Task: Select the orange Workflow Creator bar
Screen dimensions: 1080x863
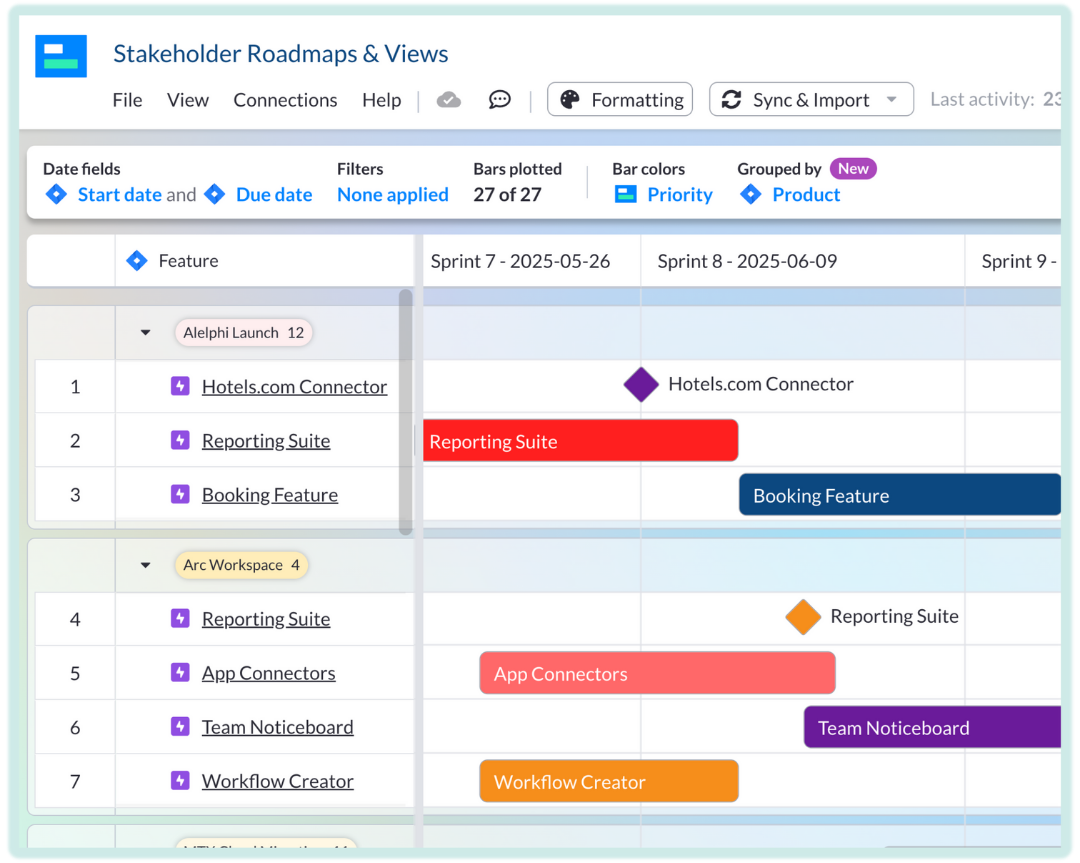Action: [x=609, y=781]
